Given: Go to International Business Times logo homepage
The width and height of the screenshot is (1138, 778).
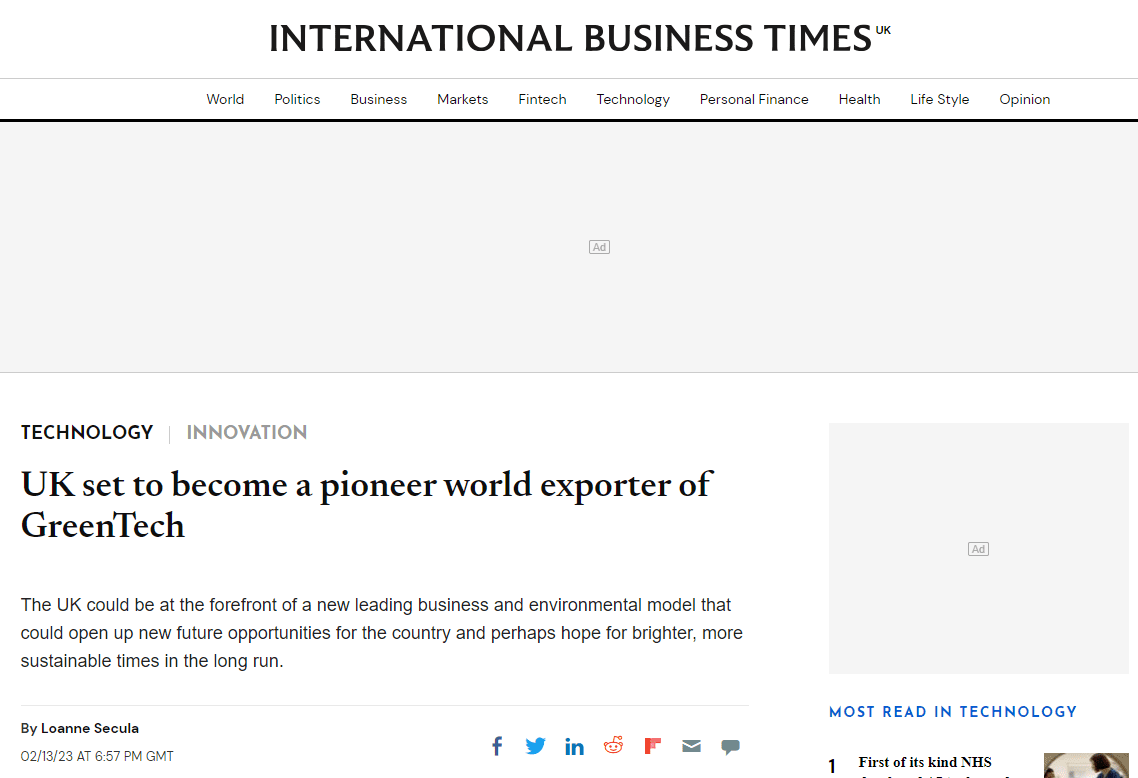Looking at the screenshot, I should click(x=579, y=38).
